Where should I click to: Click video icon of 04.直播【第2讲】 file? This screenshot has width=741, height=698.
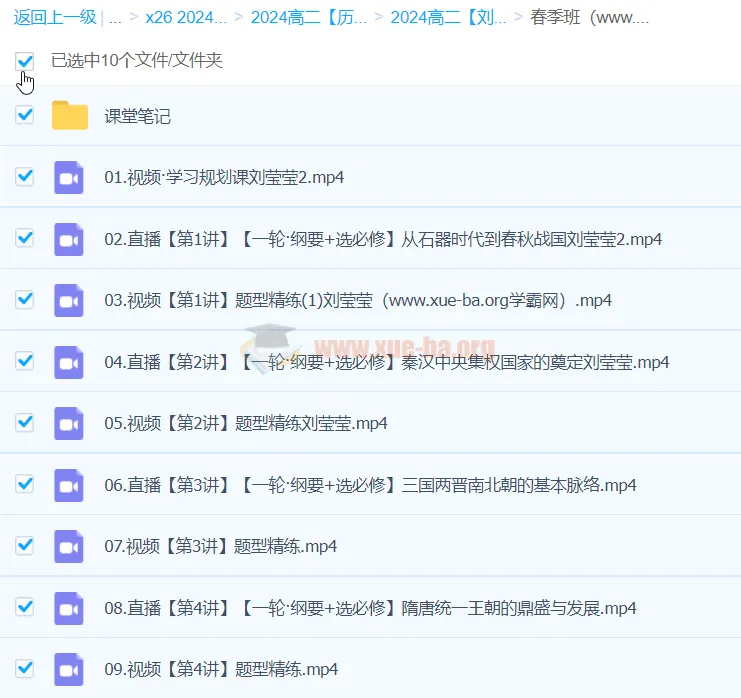69,362
